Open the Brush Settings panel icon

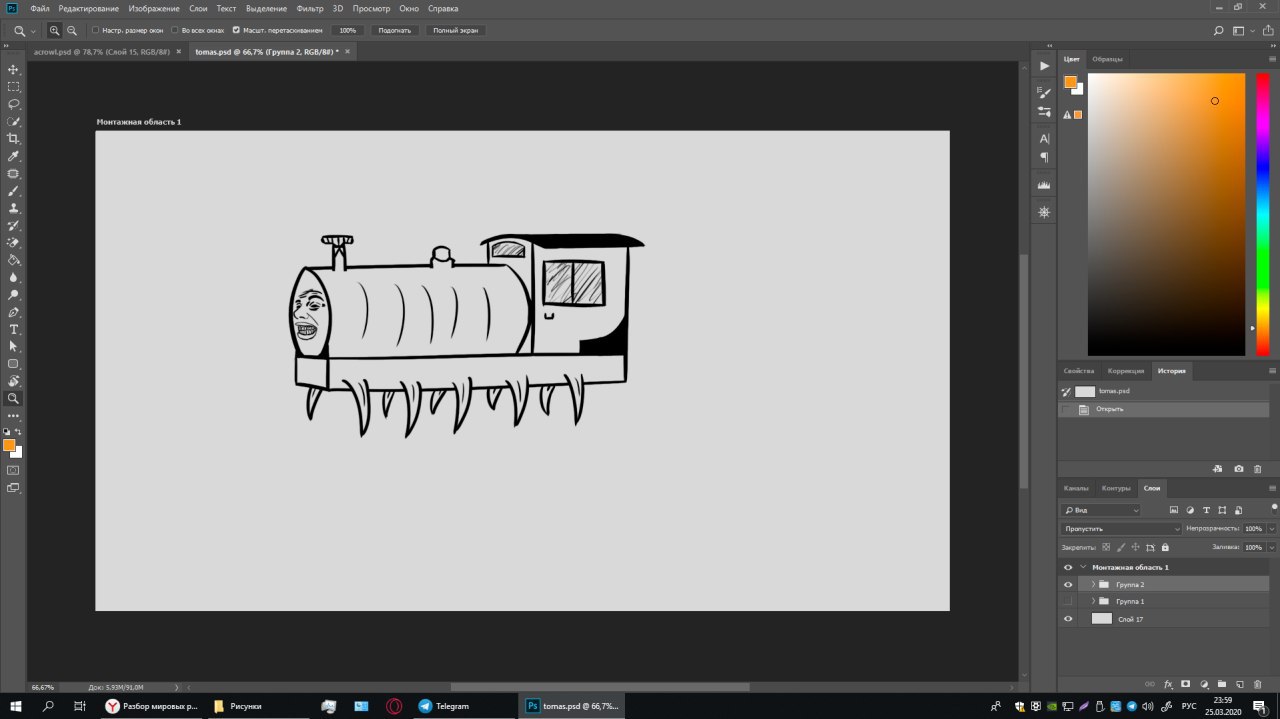(x=1045, y=92)
